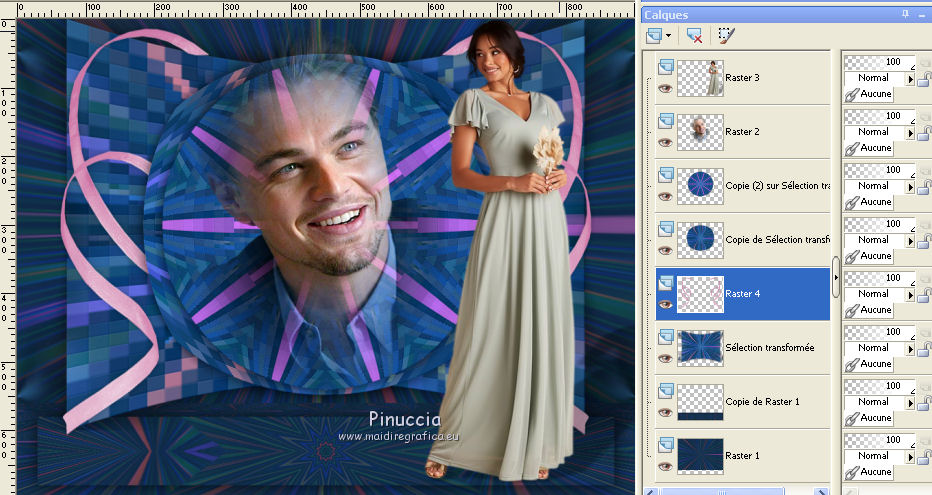
Task: Open blend mode arrow for Sélection transformée
Action: pos(910,349)
